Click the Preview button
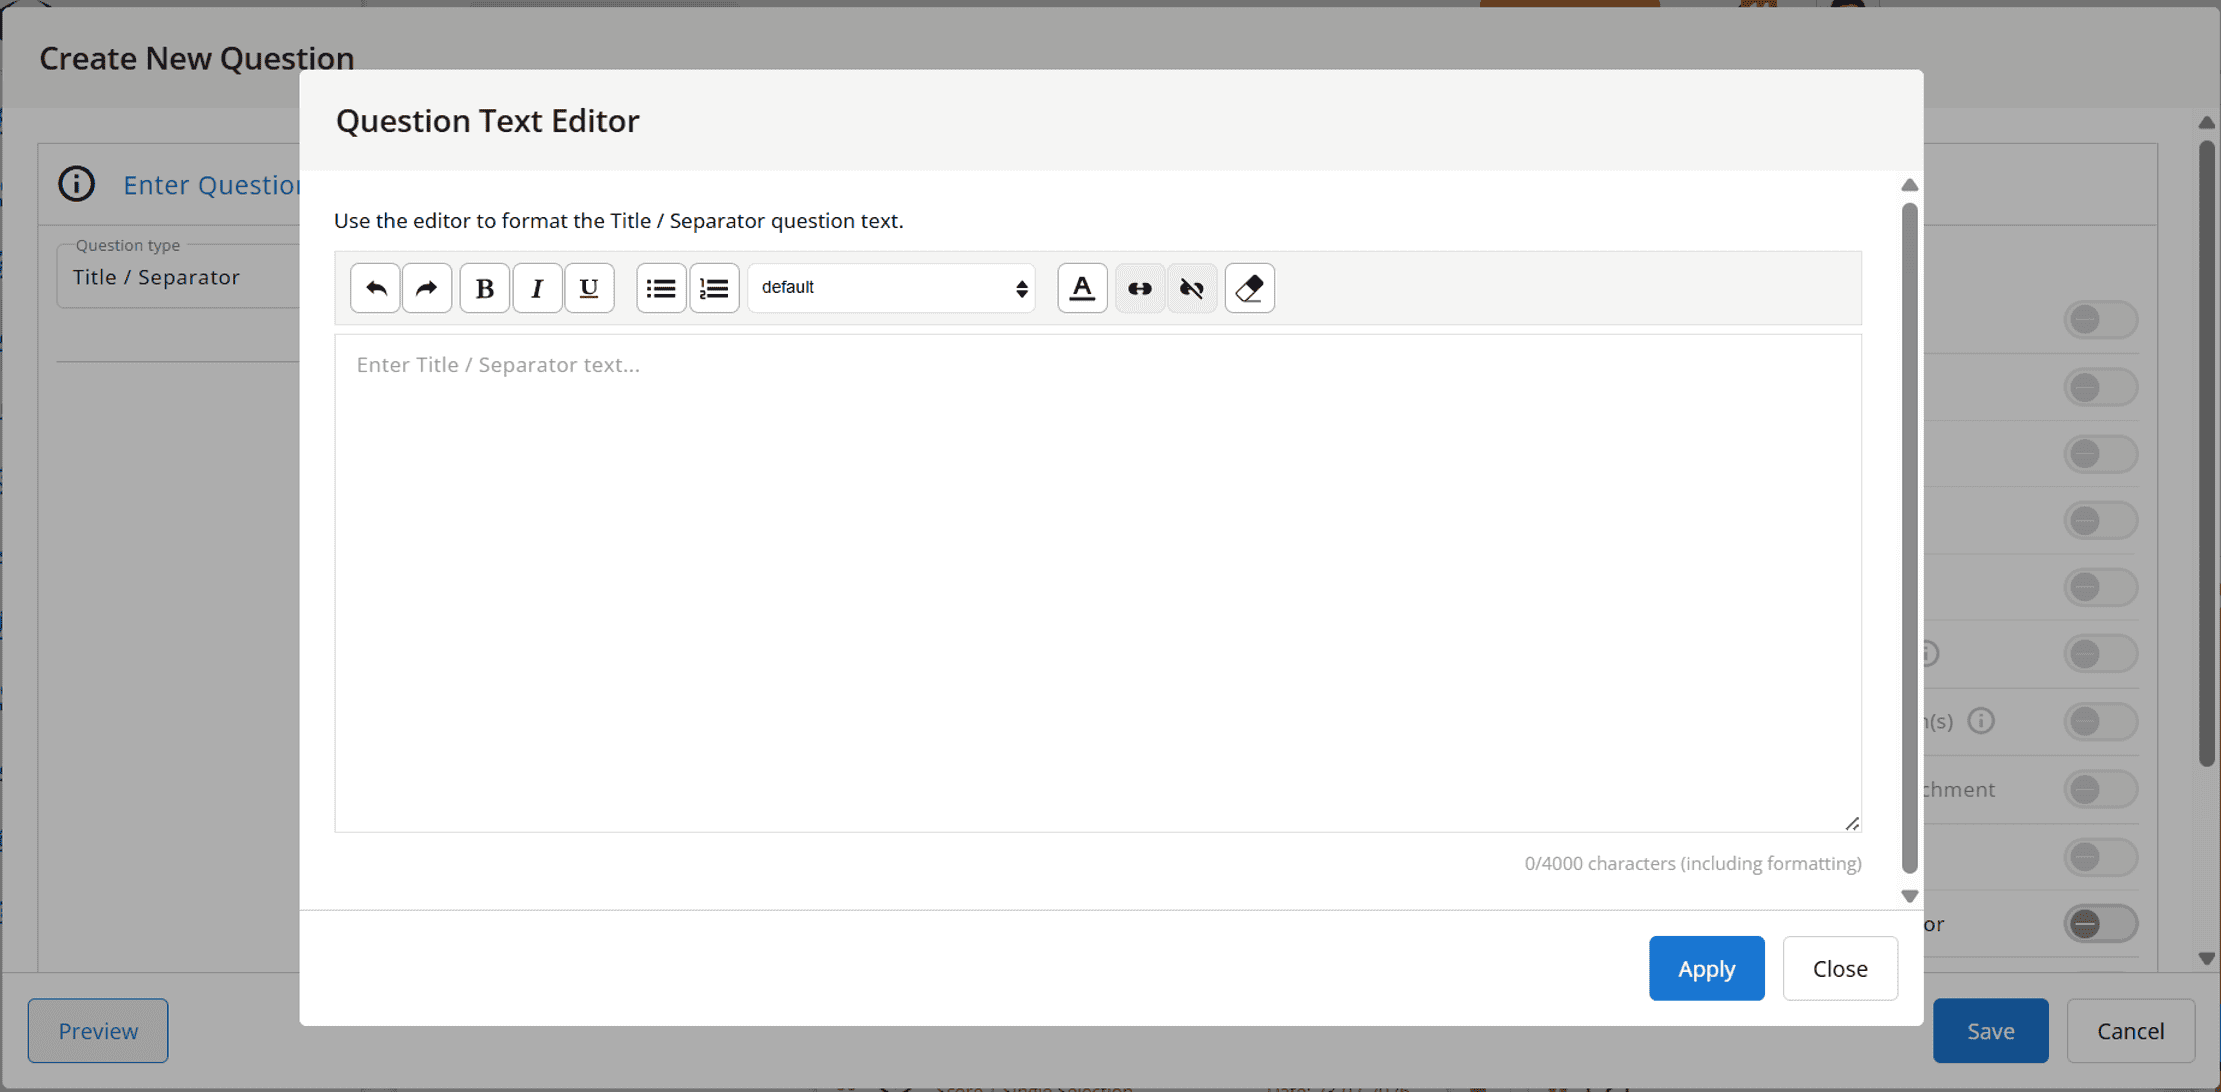 (x=98, y=1030)
